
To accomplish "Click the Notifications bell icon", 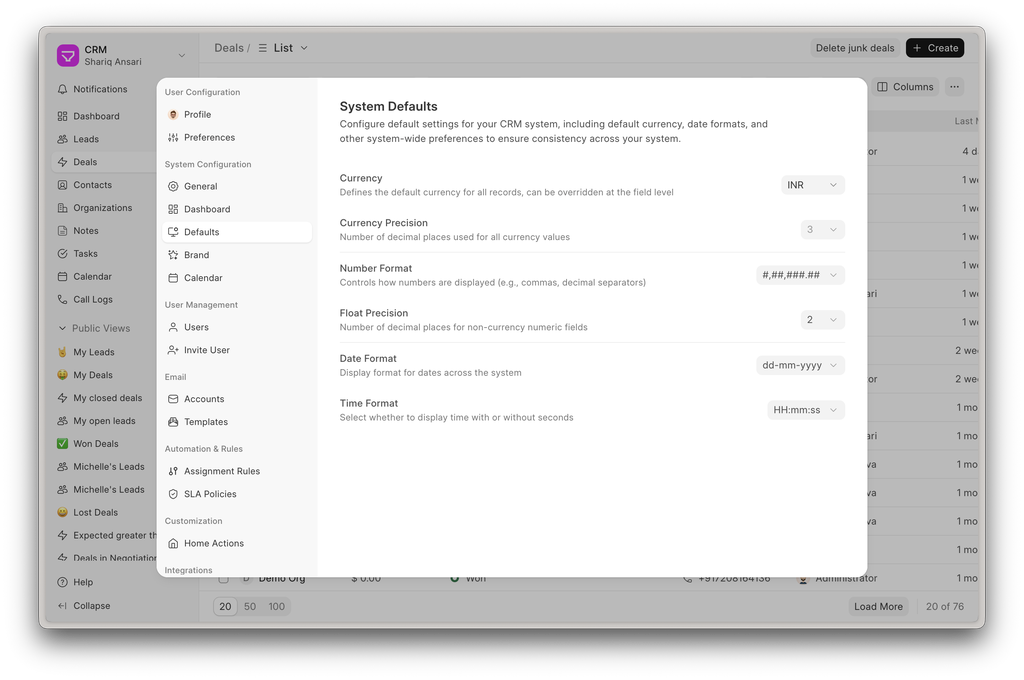I will (x=63, y=89).
